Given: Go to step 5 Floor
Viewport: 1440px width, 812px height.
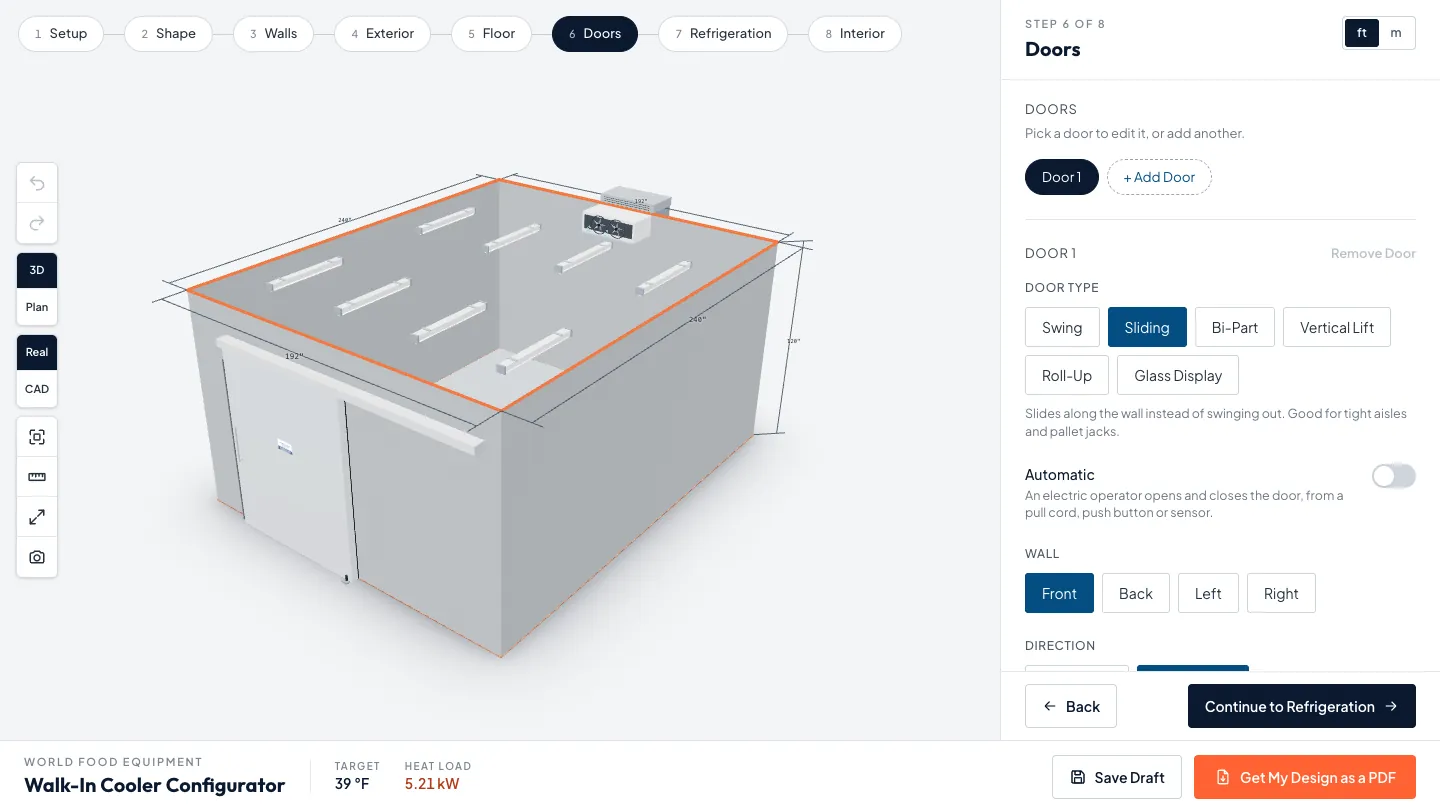Looking at the screenshot, I should [x=491, y=33].
